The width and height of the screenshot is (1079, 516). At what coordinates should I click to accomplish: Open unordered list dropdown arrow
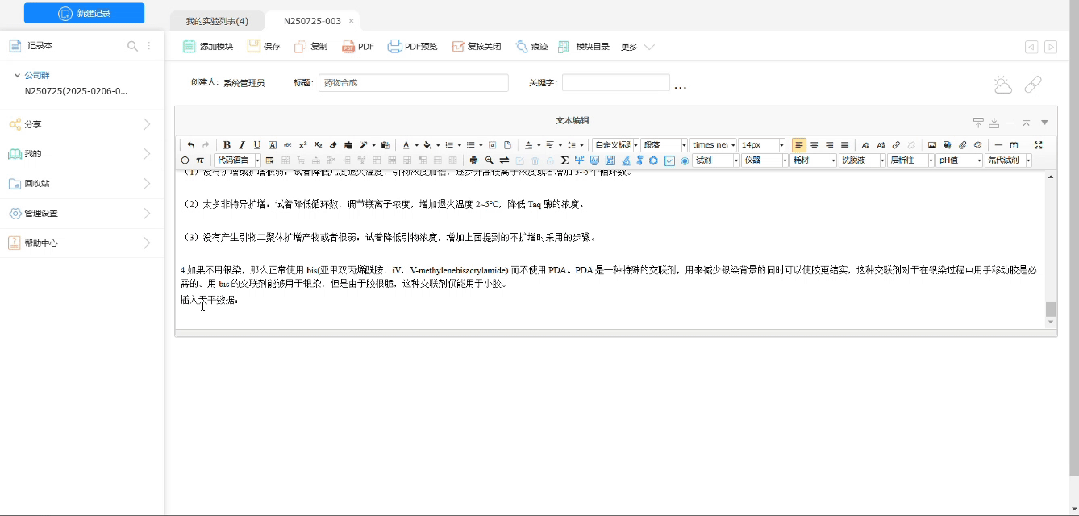click(480, 145)
